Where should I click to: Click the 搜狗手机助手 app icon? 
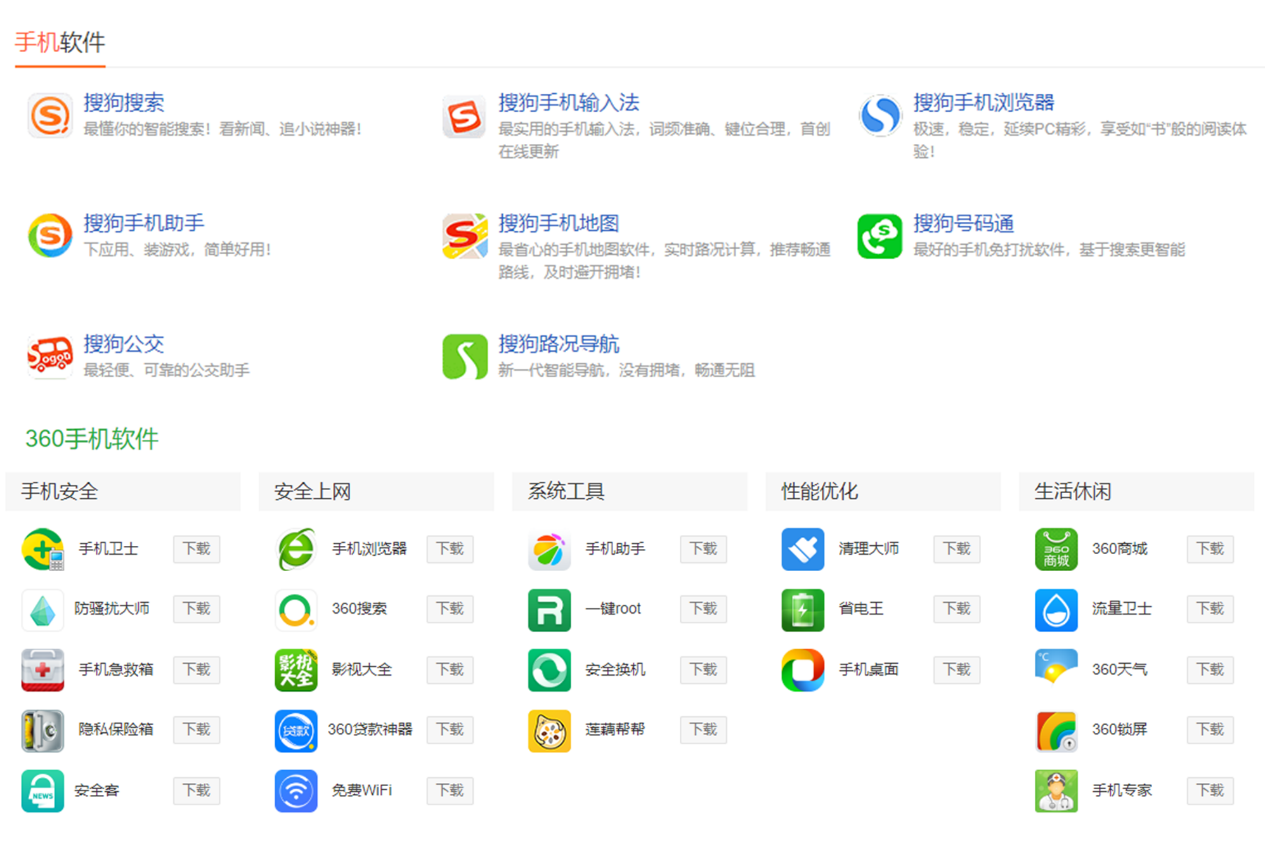tap(50, 236)
